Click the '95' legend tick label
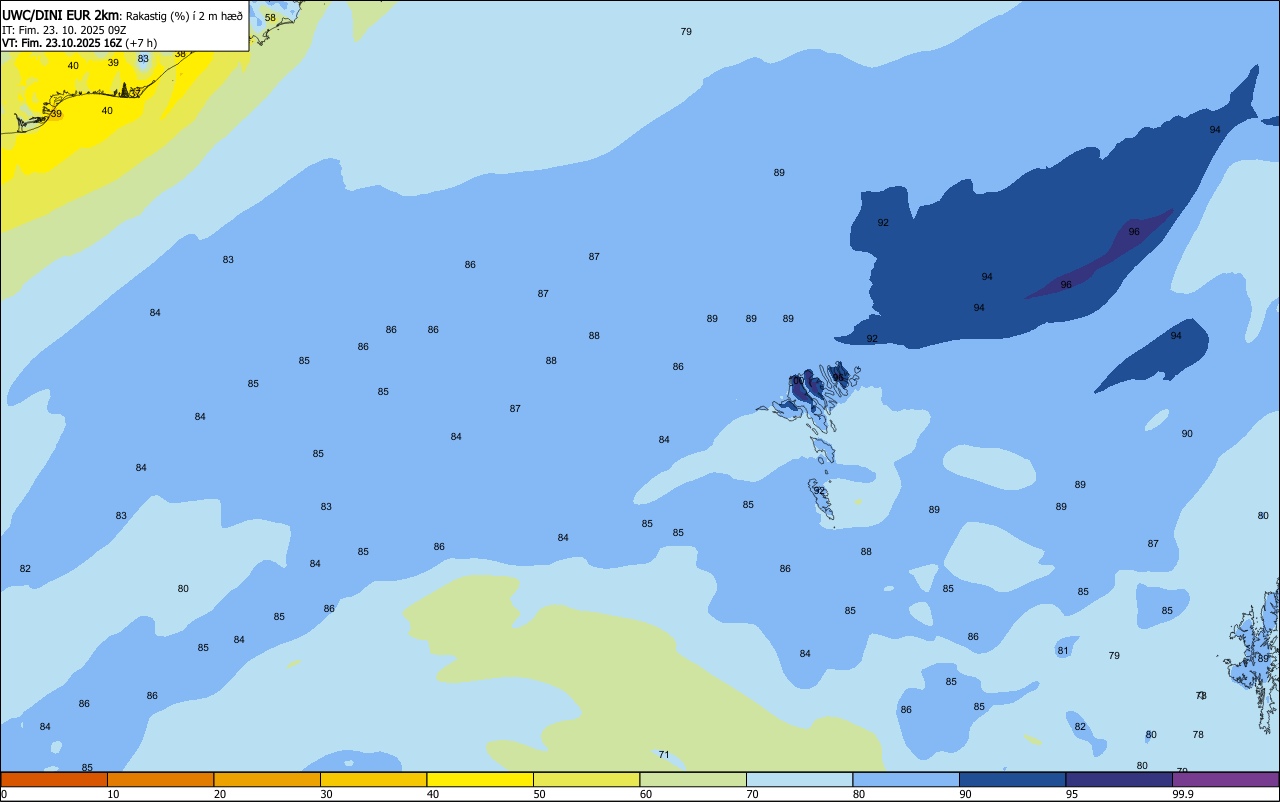Viewport: 1280px width, 802px height. point(1073,794)
